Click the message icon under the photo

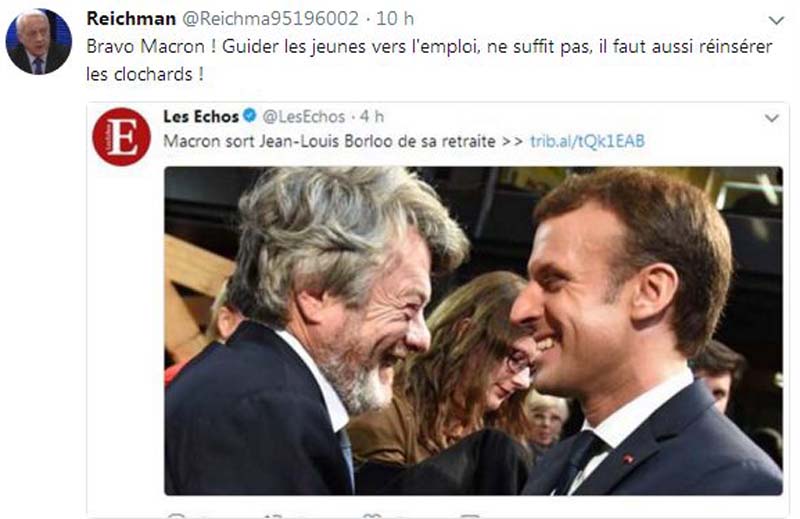point(469,516)
